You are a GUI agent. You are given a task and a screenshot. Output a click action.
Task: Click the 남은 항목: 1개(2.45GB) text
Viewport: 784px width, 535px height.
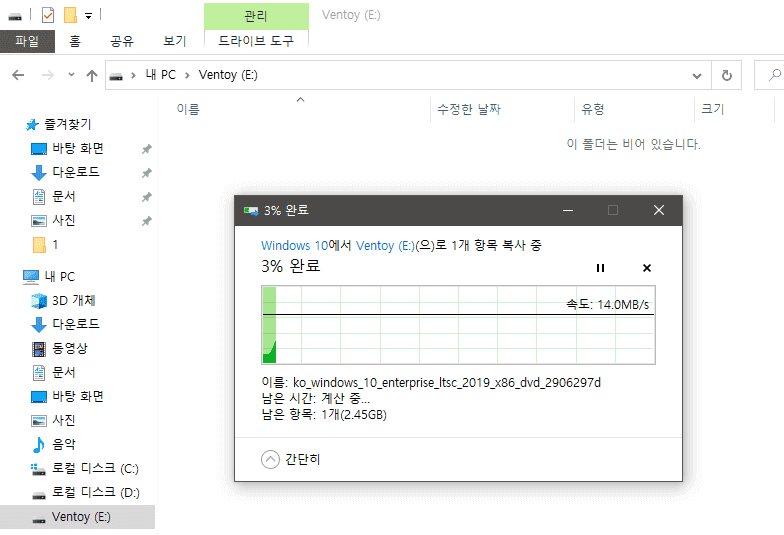coord(324,414)
